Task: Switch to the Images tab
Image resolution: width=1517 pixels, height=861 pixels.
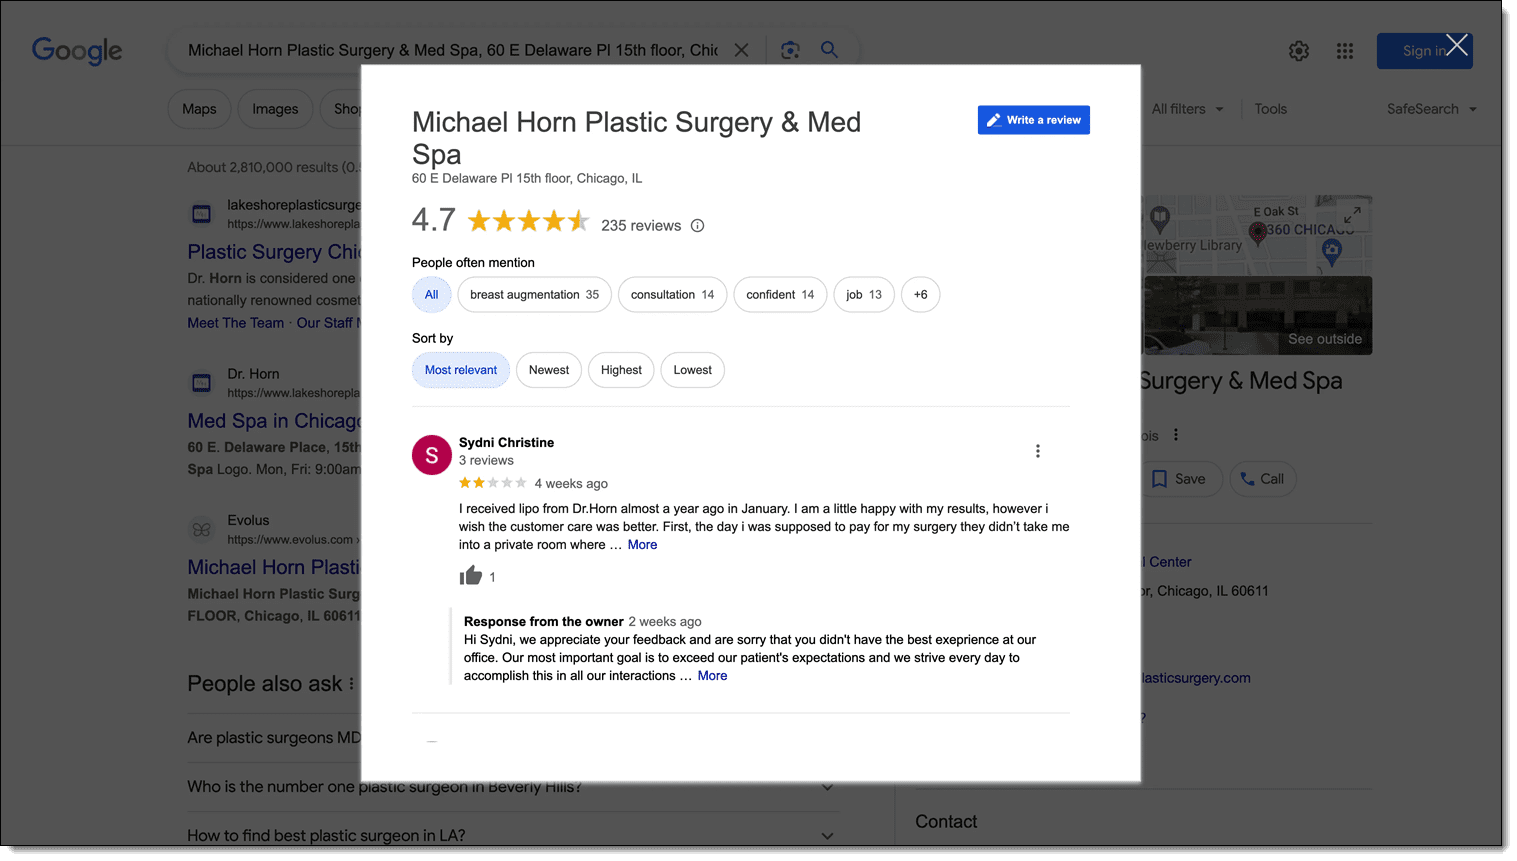Action: click(275, 108)
